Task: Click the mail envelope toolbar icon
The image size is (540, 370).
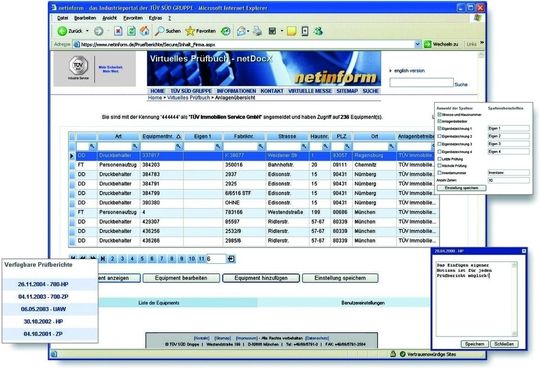Action: [x=241, y=31]
